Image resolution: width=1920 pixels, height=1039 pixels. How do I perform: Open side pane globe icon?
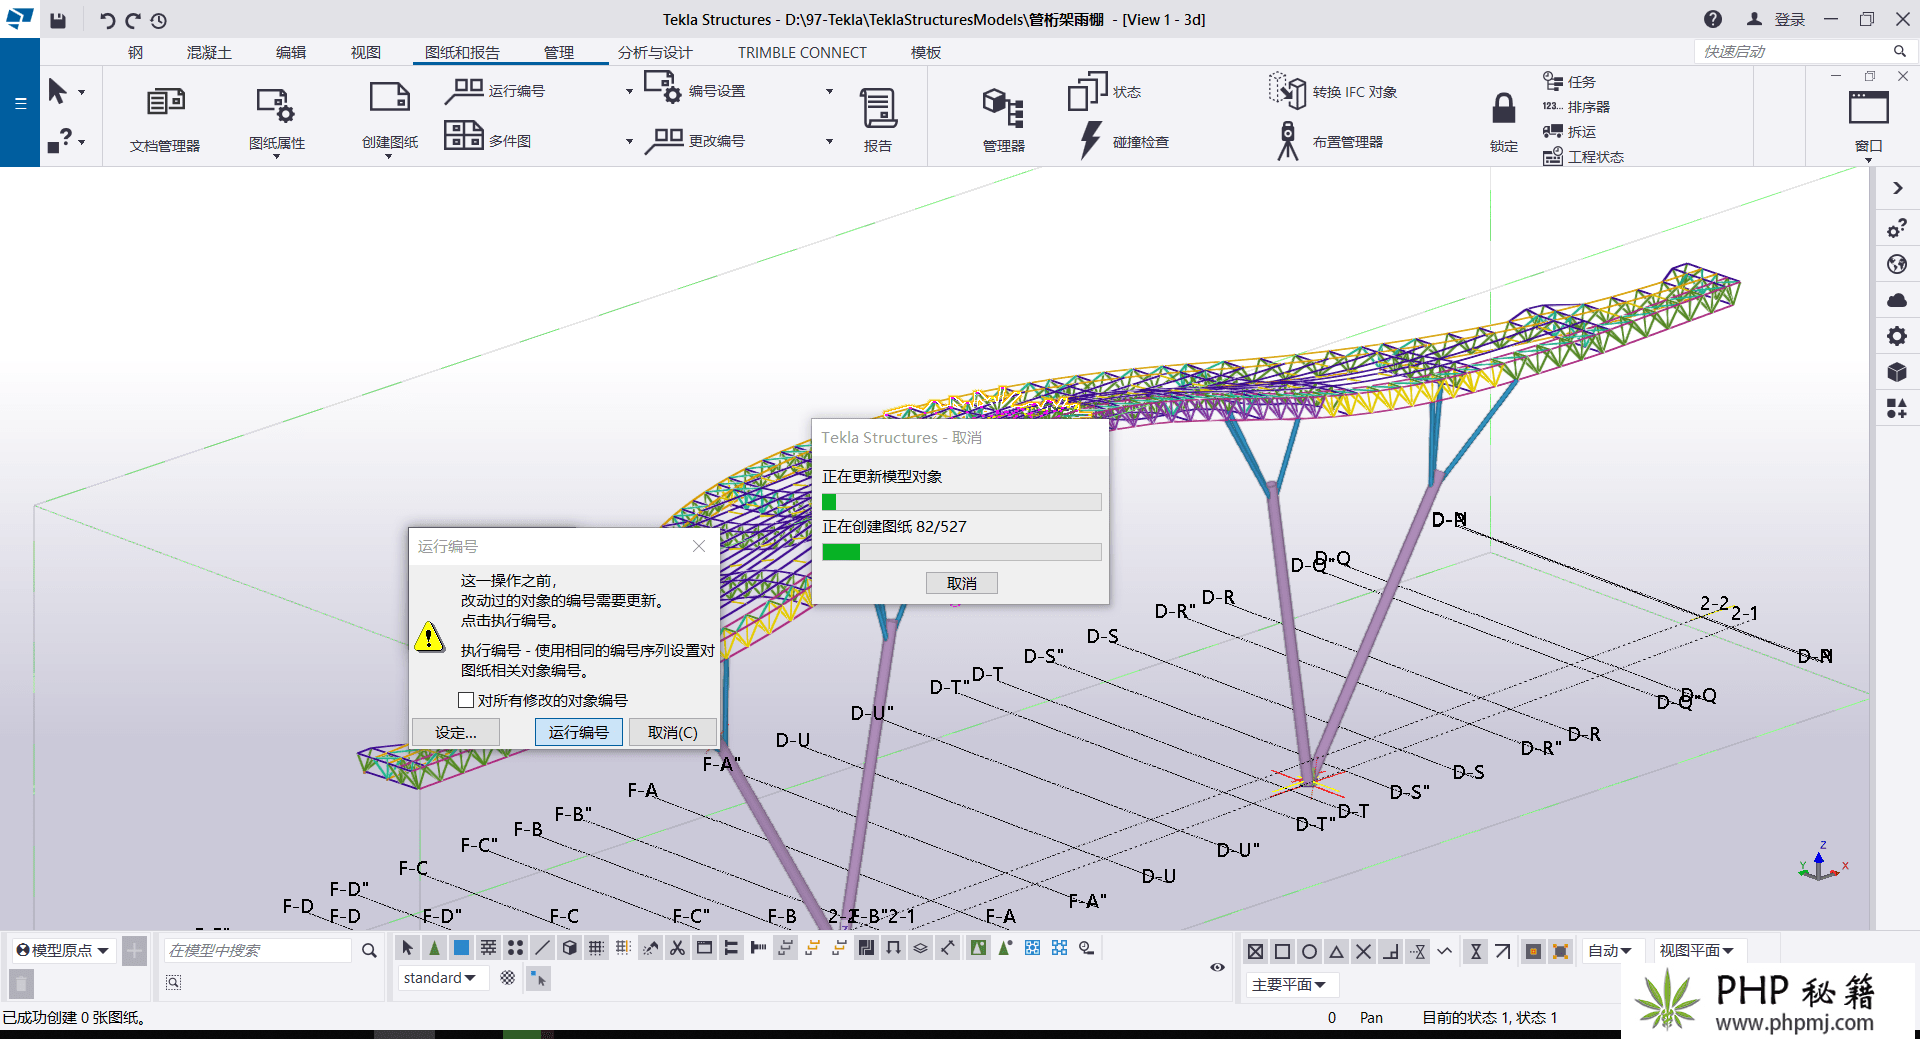(x=1897, y=264)
